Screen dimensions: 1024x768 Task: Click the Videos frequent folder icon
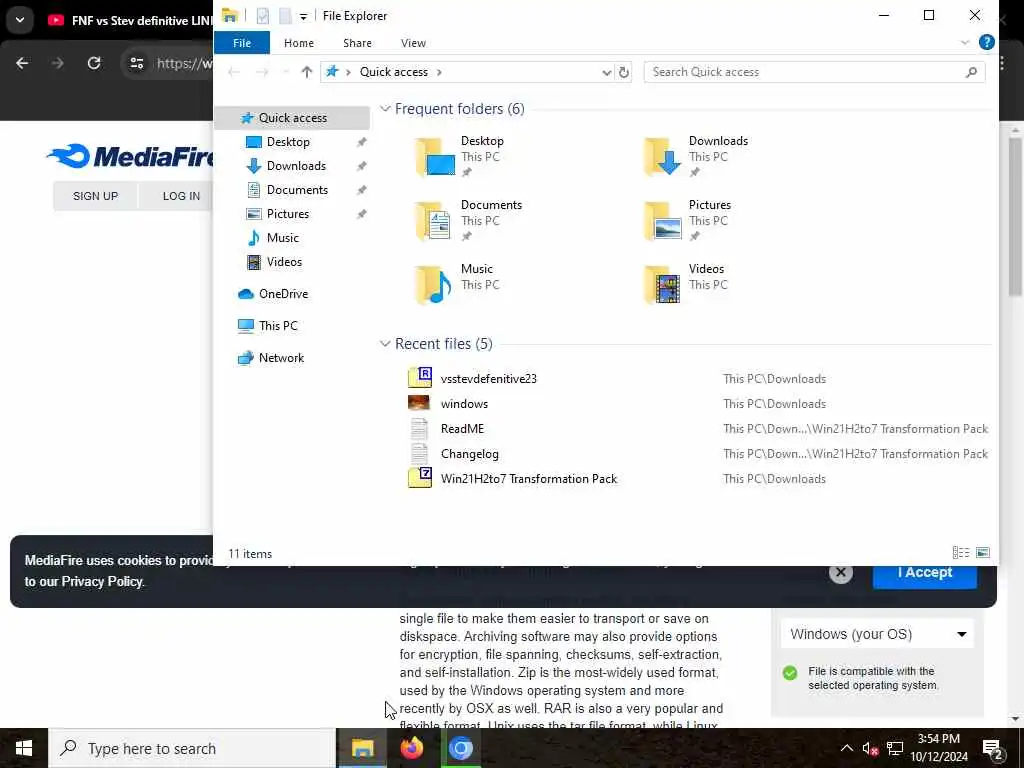[x=662, y=285]
